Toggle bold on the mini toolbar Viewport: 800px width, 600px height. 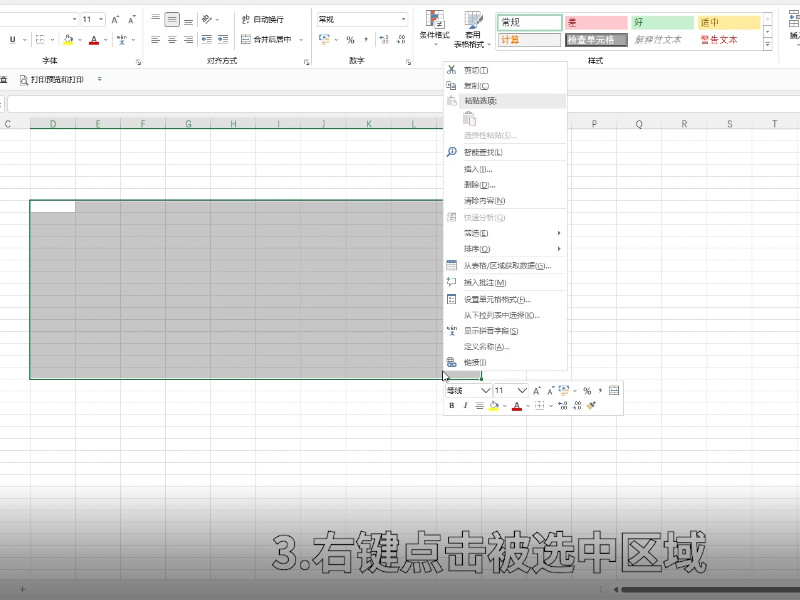coord(452,406)
